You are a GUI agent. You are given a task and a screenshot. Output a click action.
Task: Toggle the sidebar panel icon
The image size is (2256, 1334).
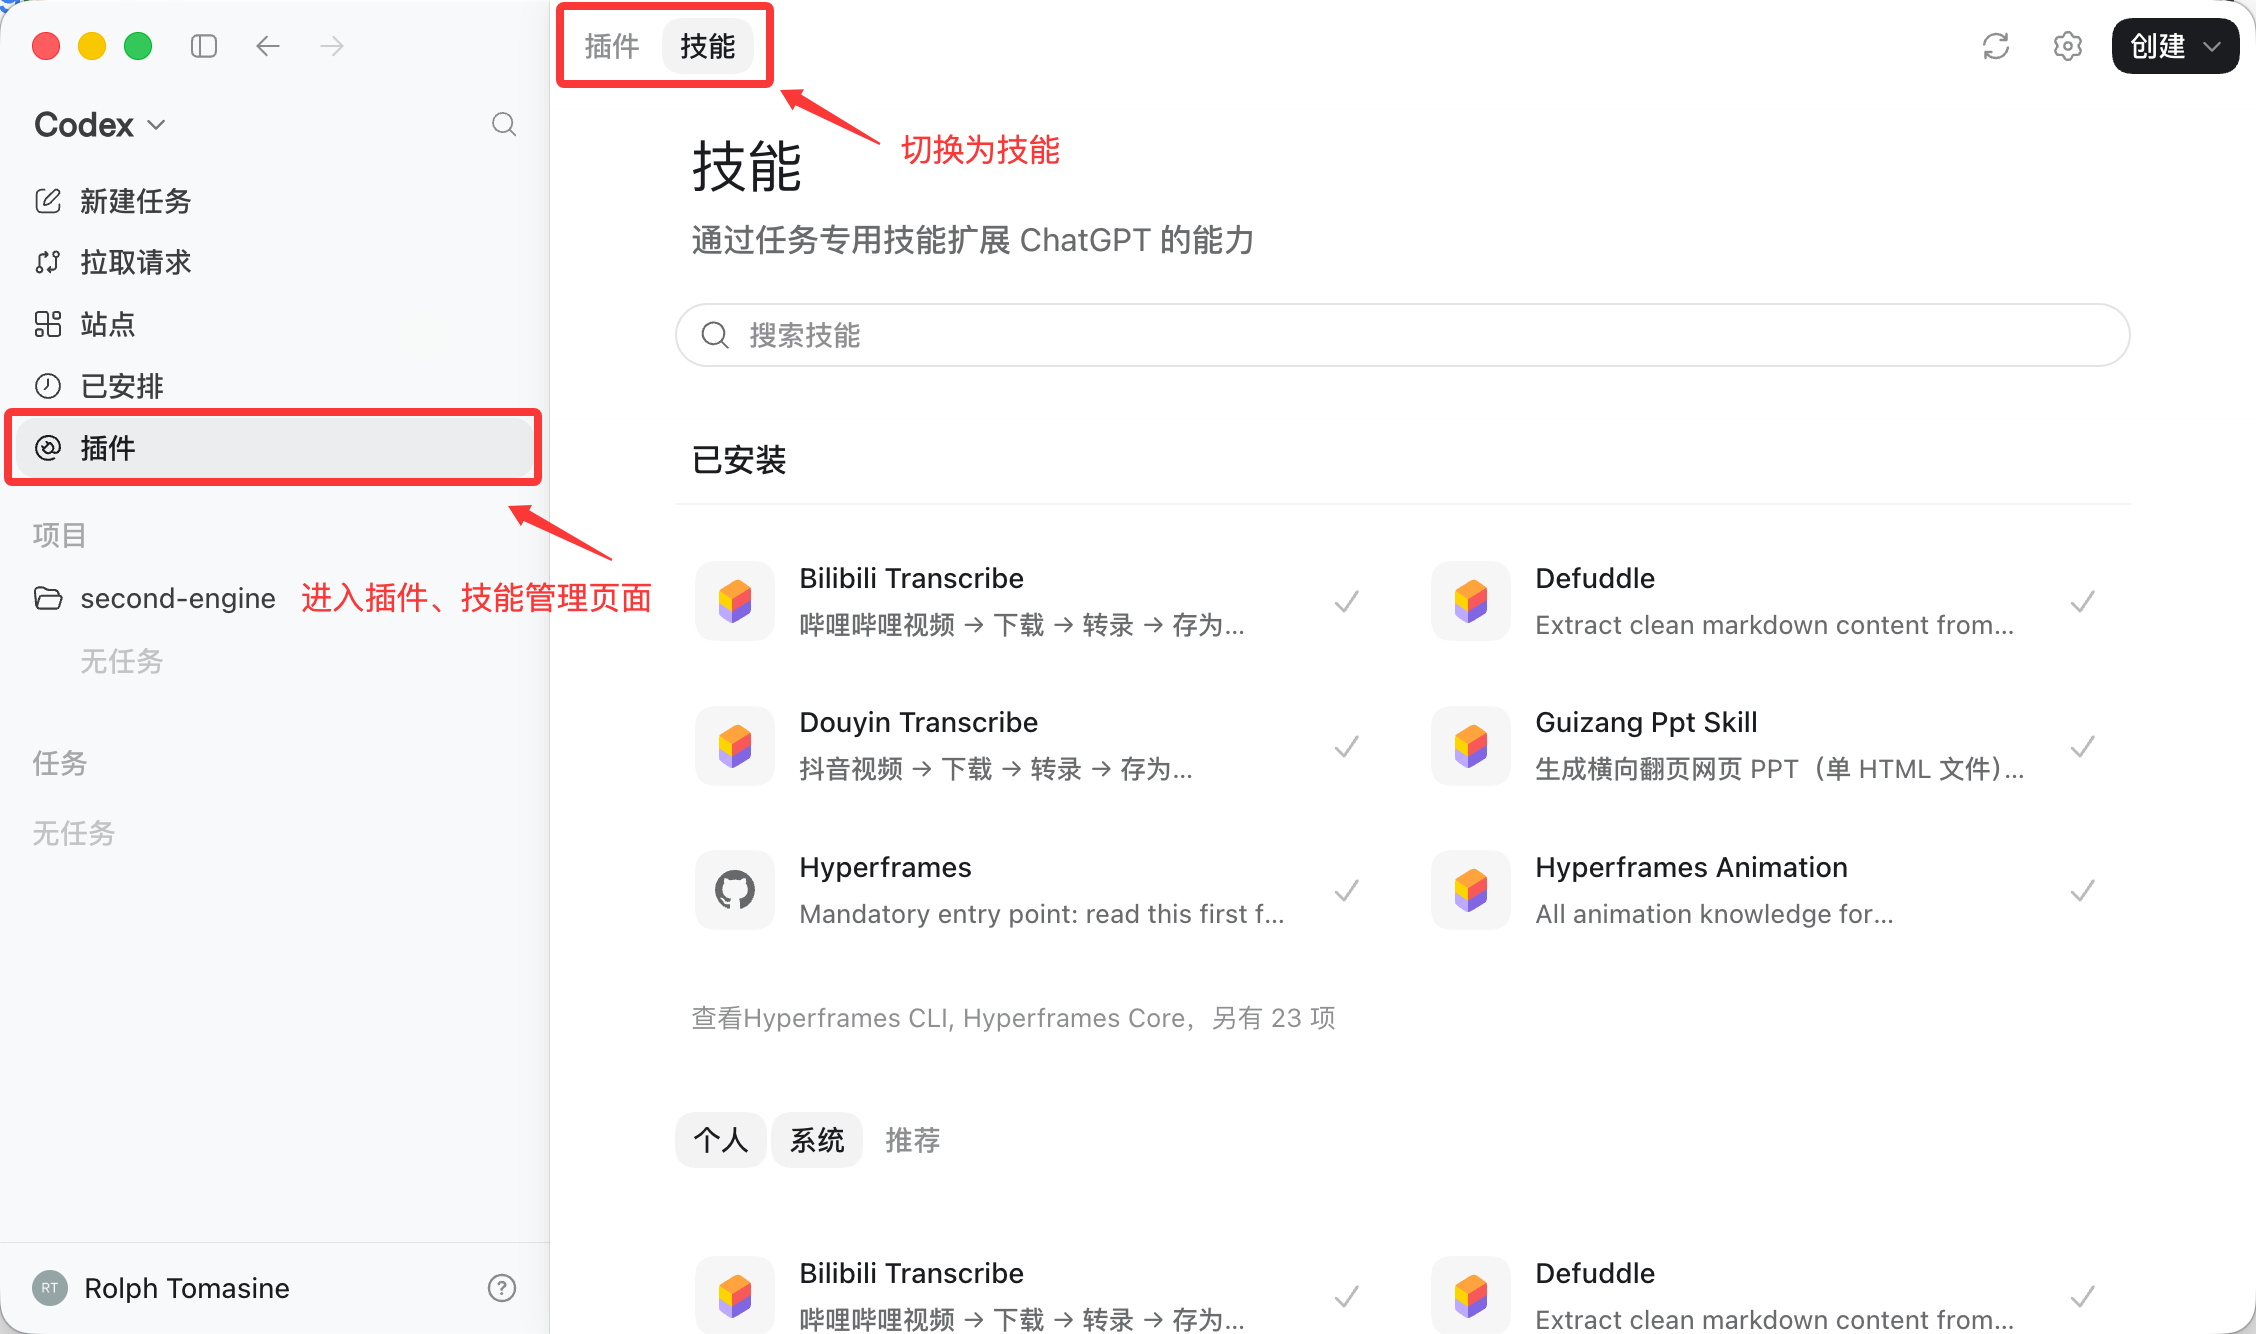pos(204,46)
